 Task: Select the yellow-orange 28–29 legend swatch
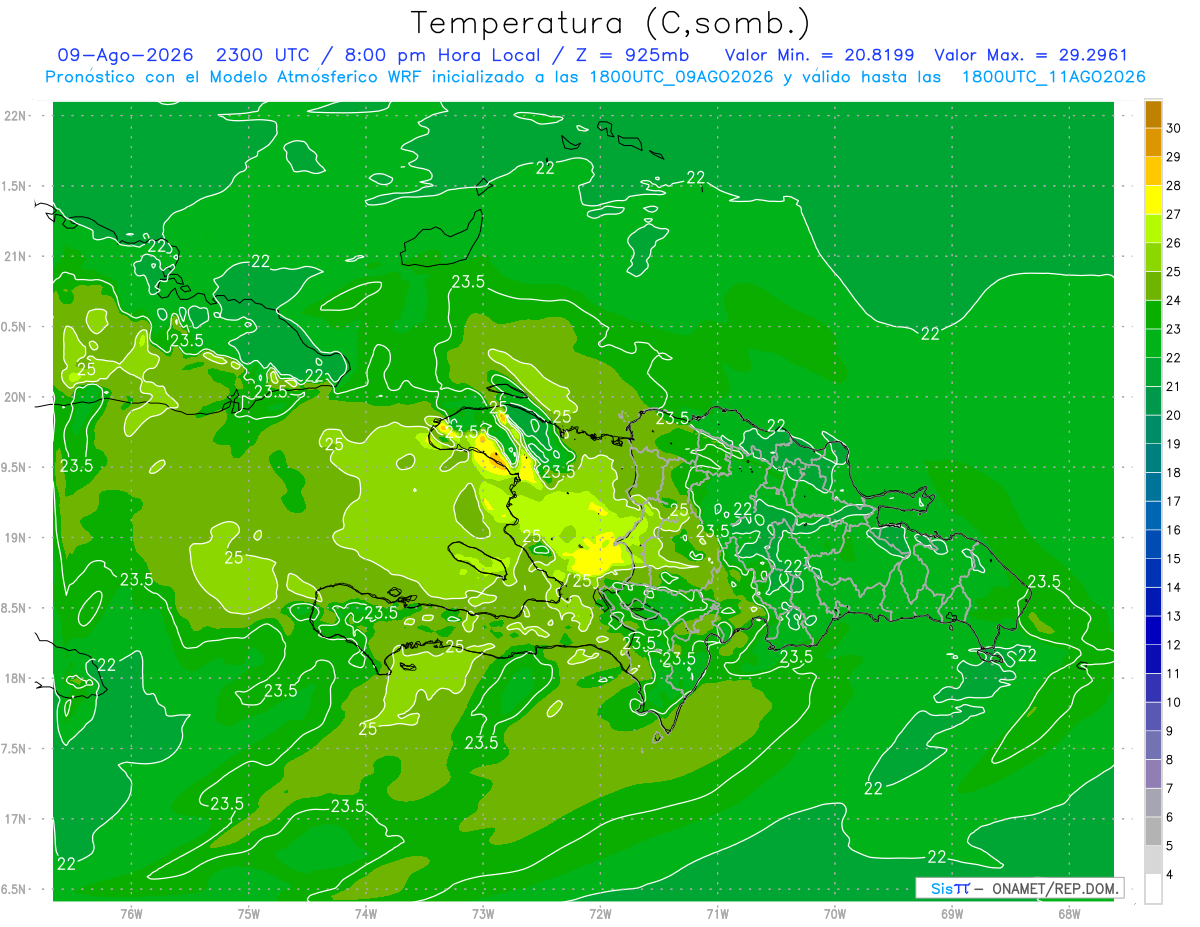point(1153,171)
